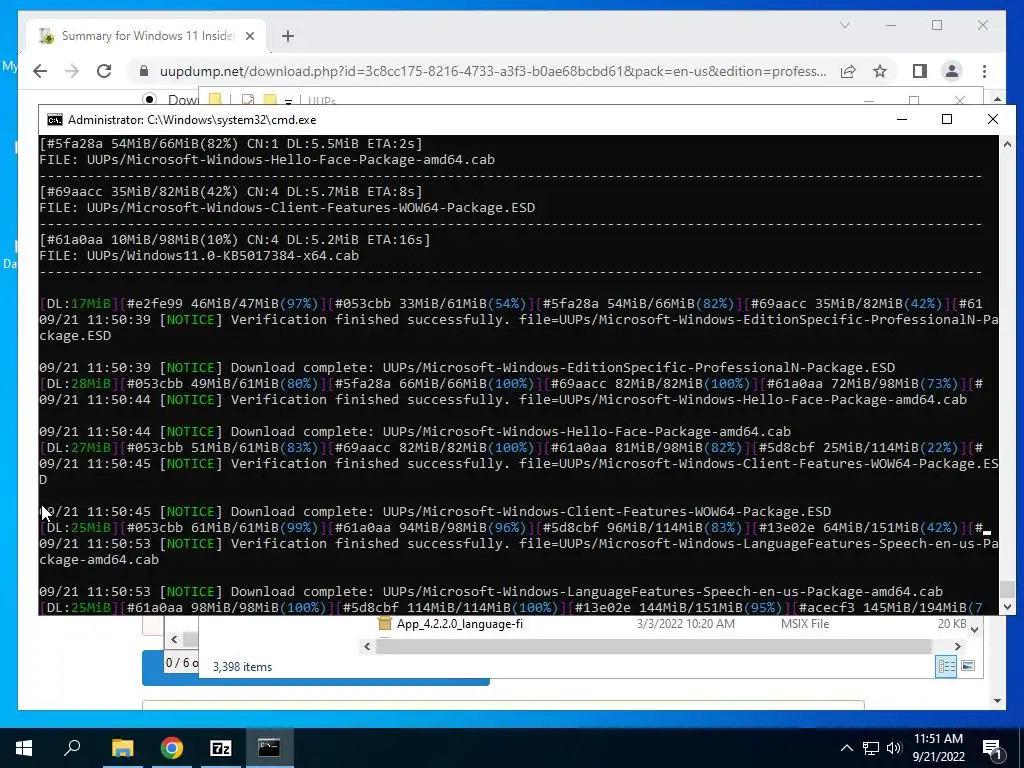This screenshot has width=1024, height=768.
Task: Click the Explorer new folder quick access icon
Action: [270, 100]
